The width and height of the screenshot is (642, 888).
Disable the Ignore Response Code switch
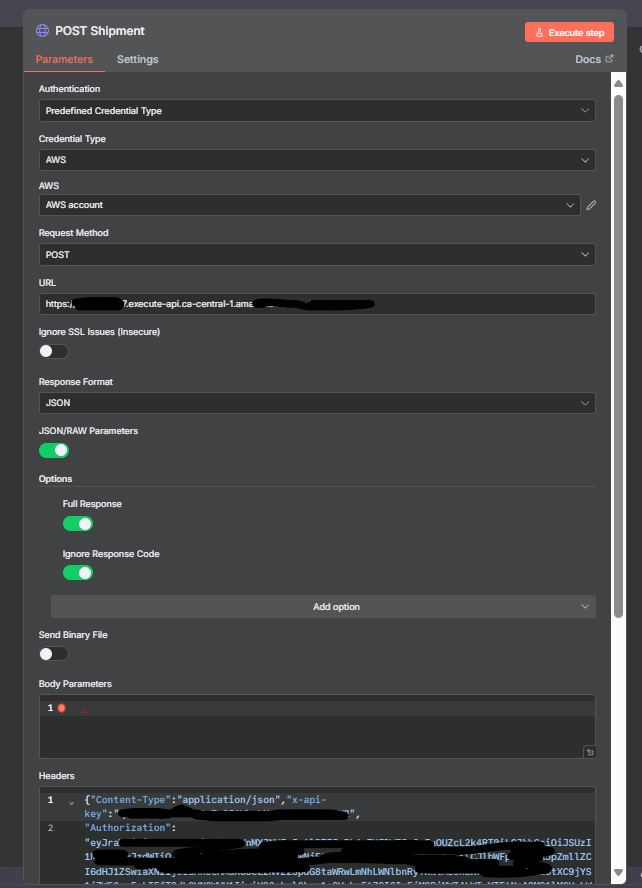point(78,573)
